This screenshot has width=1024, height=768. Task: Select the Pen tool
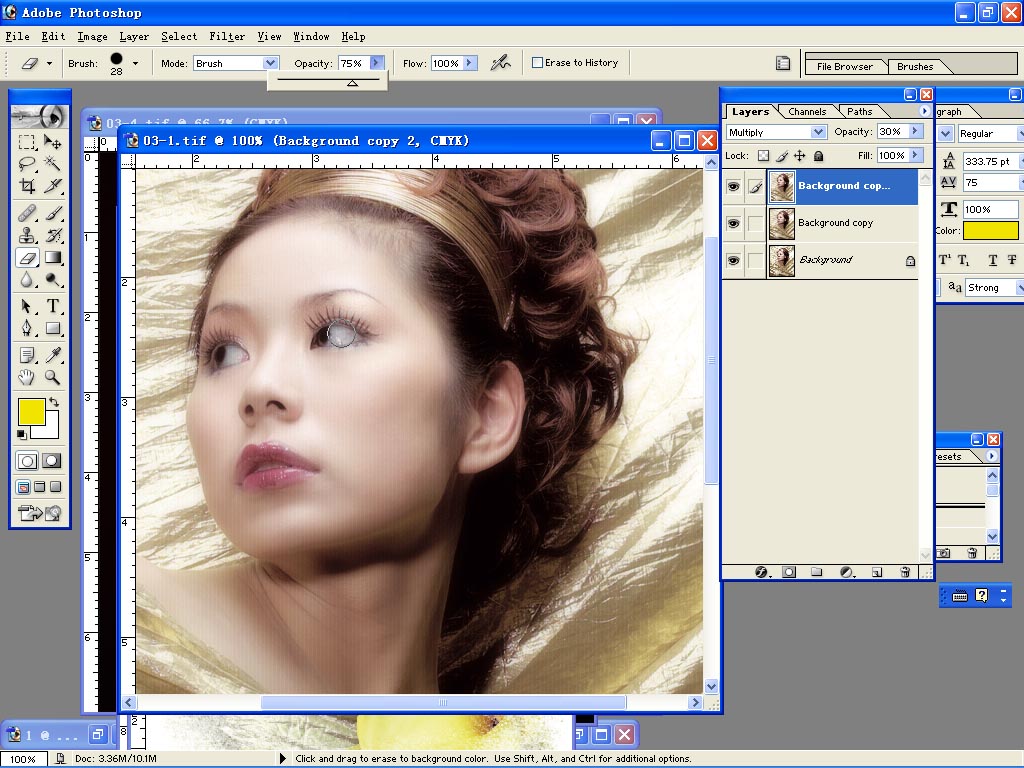point(27,328)
